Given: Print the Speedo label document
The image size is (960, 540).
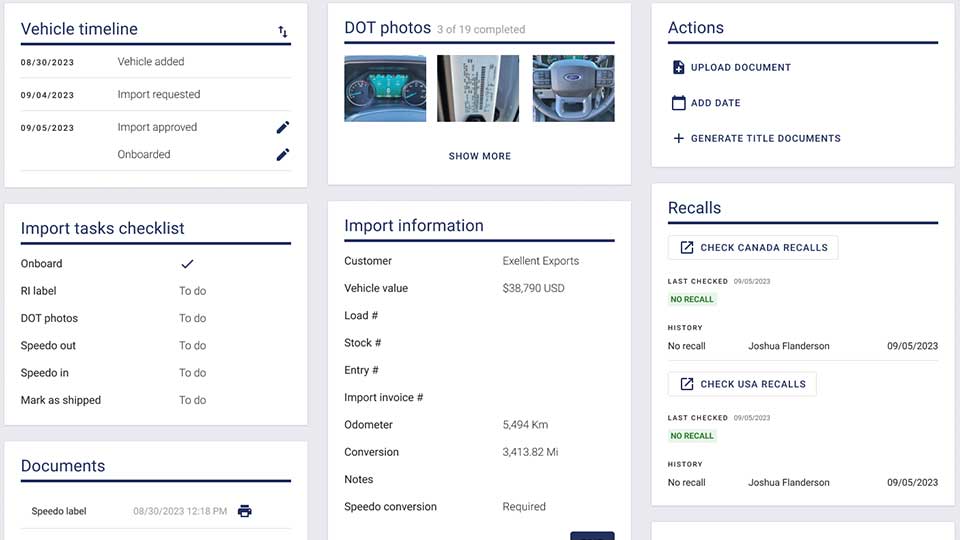Looking at the screenshot, I should (x=244, y=511).
